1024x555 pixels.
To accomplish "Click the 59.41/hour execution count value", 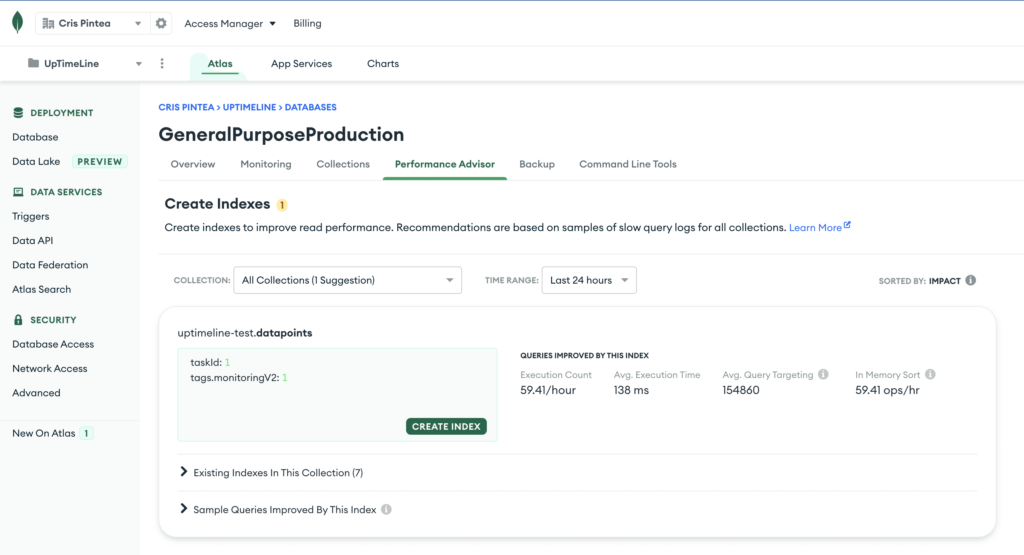I will 548,390.
